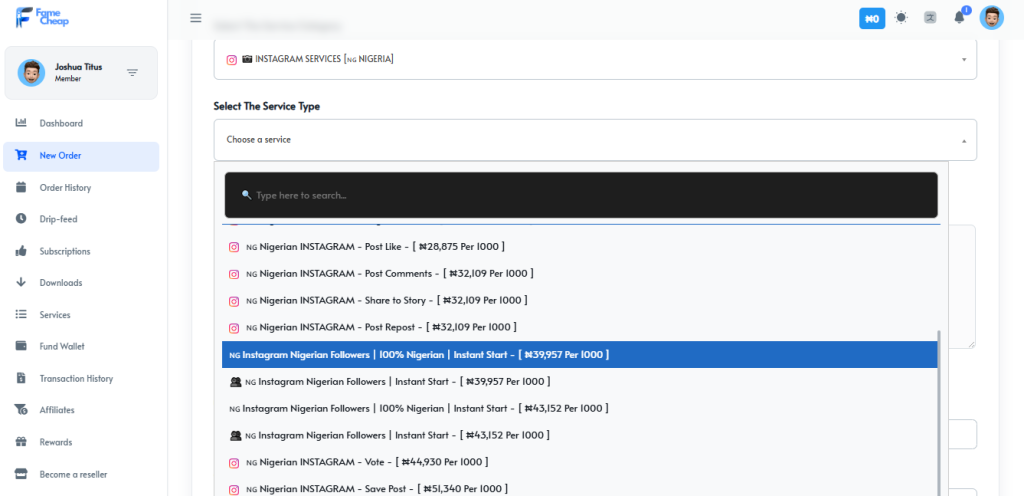Click Instagram icon on Post Like row
The image size is (1024, 496).
[234, 247]
